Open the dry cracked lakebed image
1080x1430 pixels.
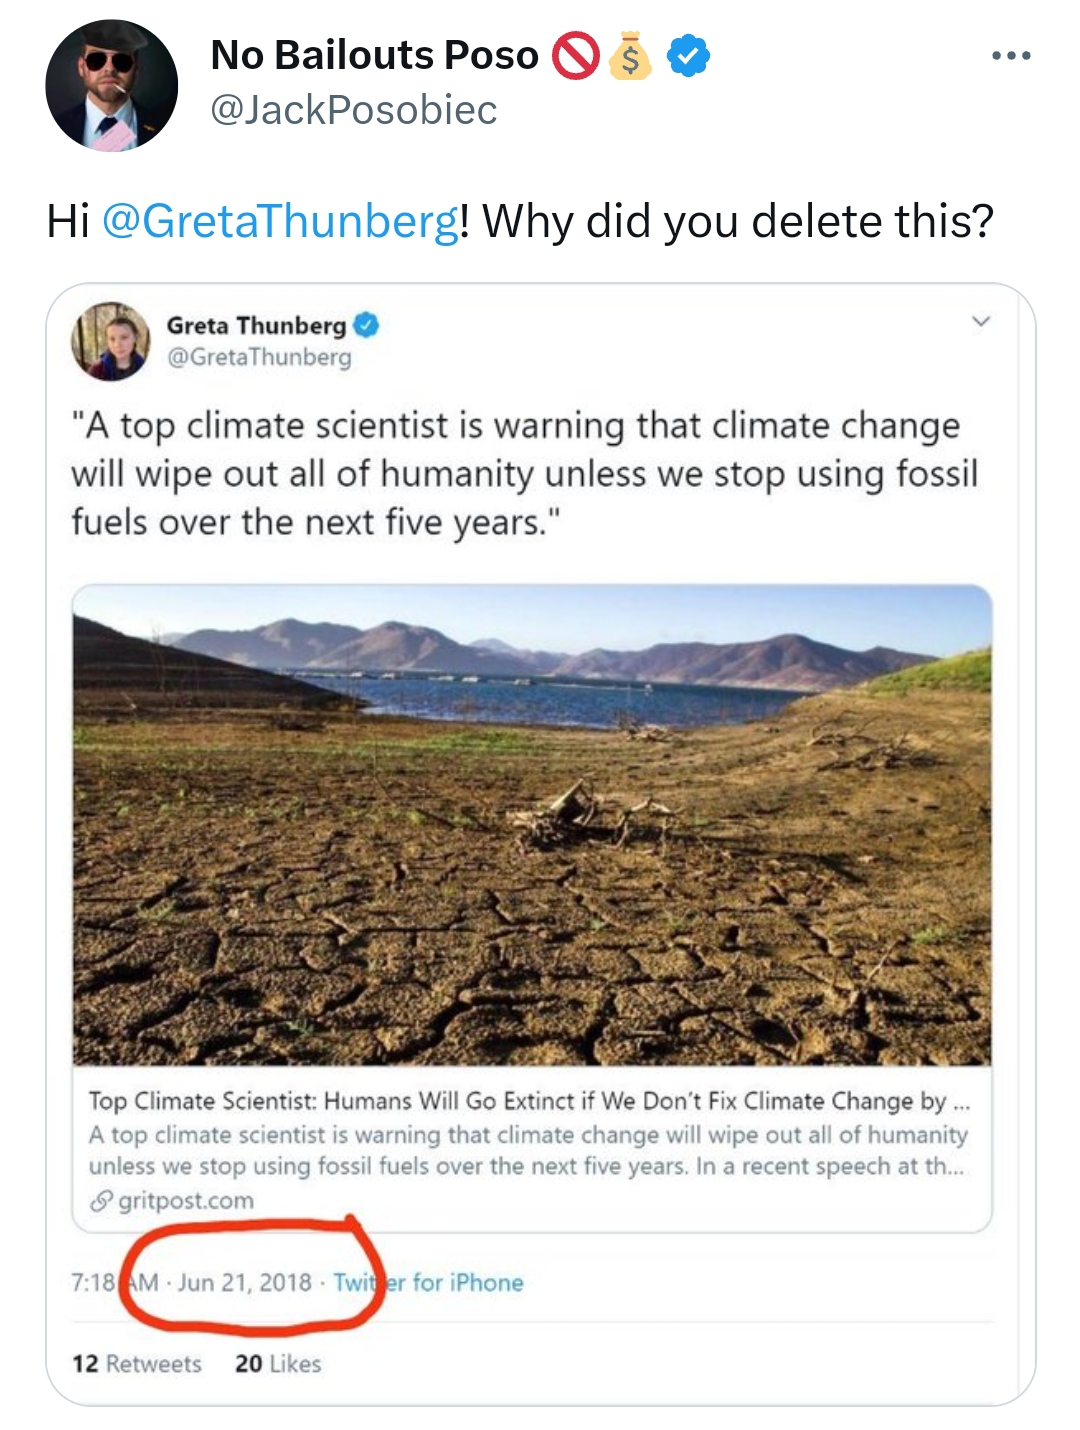pos(532,825)
